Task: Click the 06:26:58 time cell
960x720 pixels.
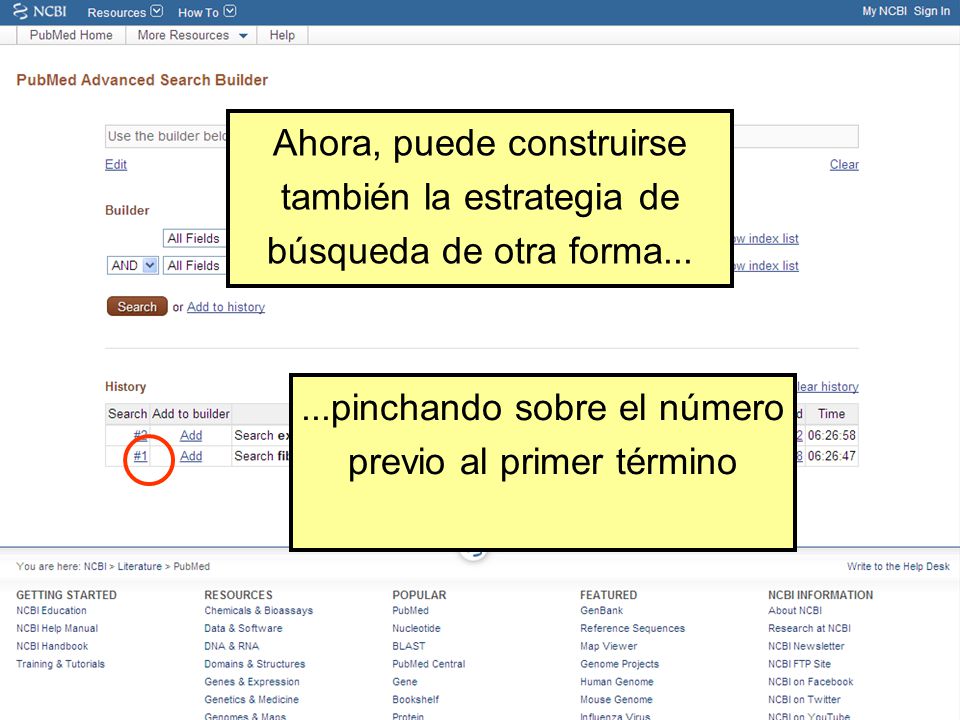Action: (x=831, y=435)
